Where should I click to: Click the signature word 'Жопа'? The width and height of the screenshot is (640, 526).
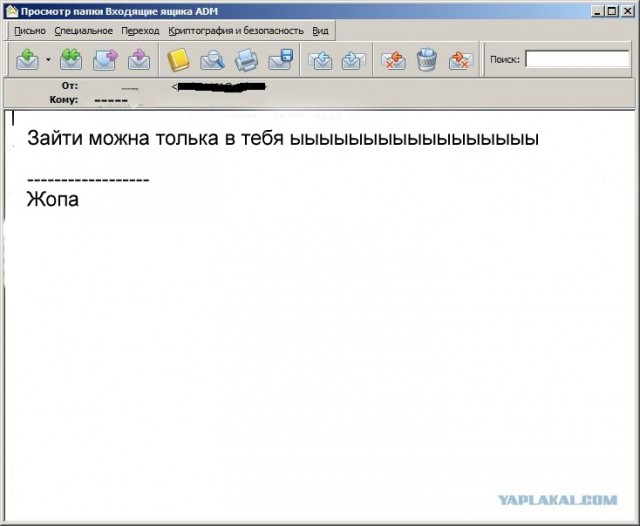pos(53,200)
